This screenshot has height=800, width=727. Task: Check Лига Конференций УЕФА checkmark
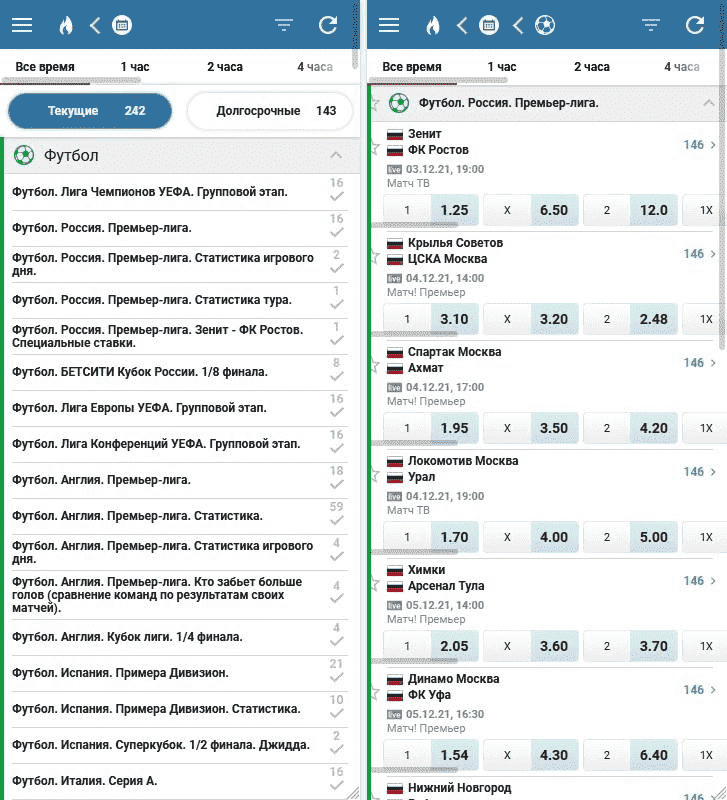(337, 448)
